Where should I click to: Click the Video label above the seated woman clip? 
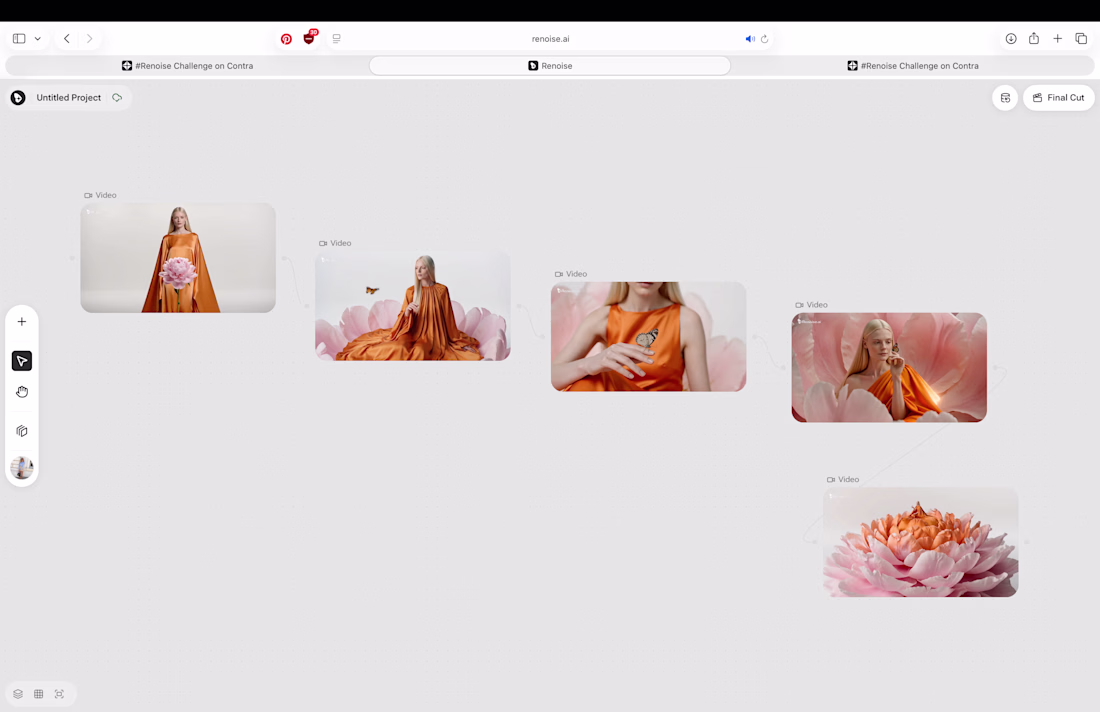[335, 243]
